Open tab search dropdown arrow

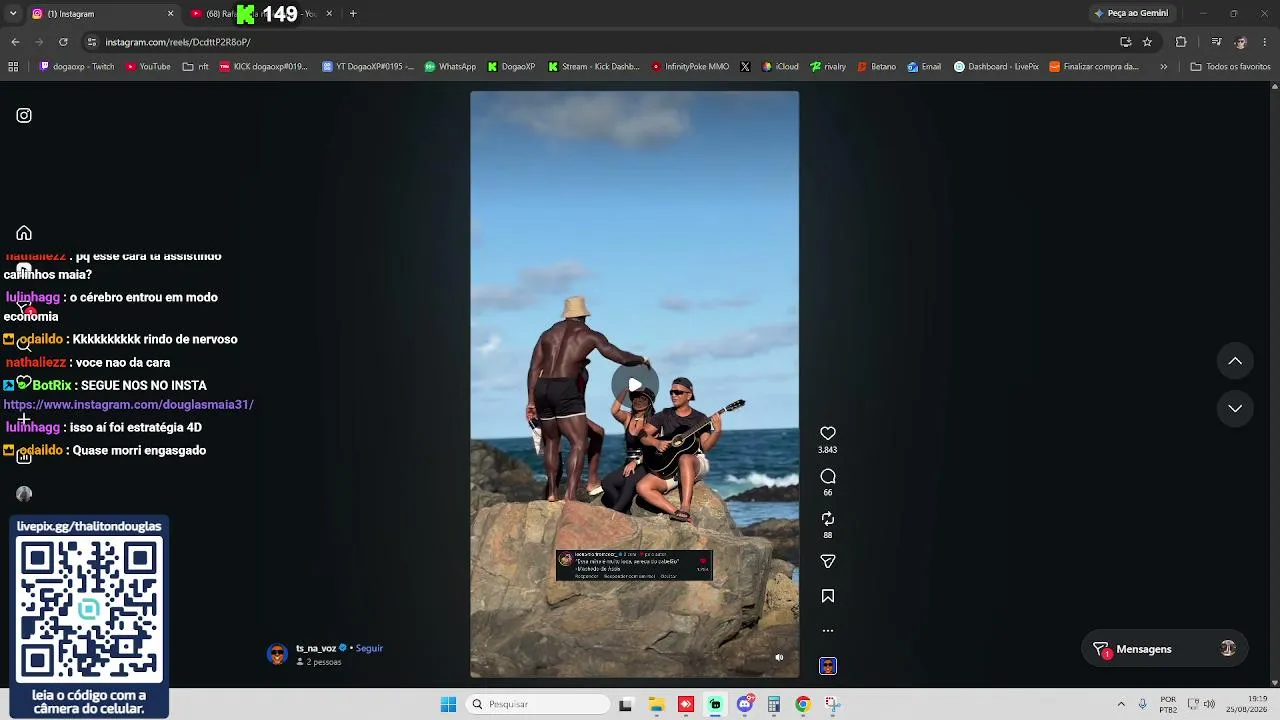(13, 14)
